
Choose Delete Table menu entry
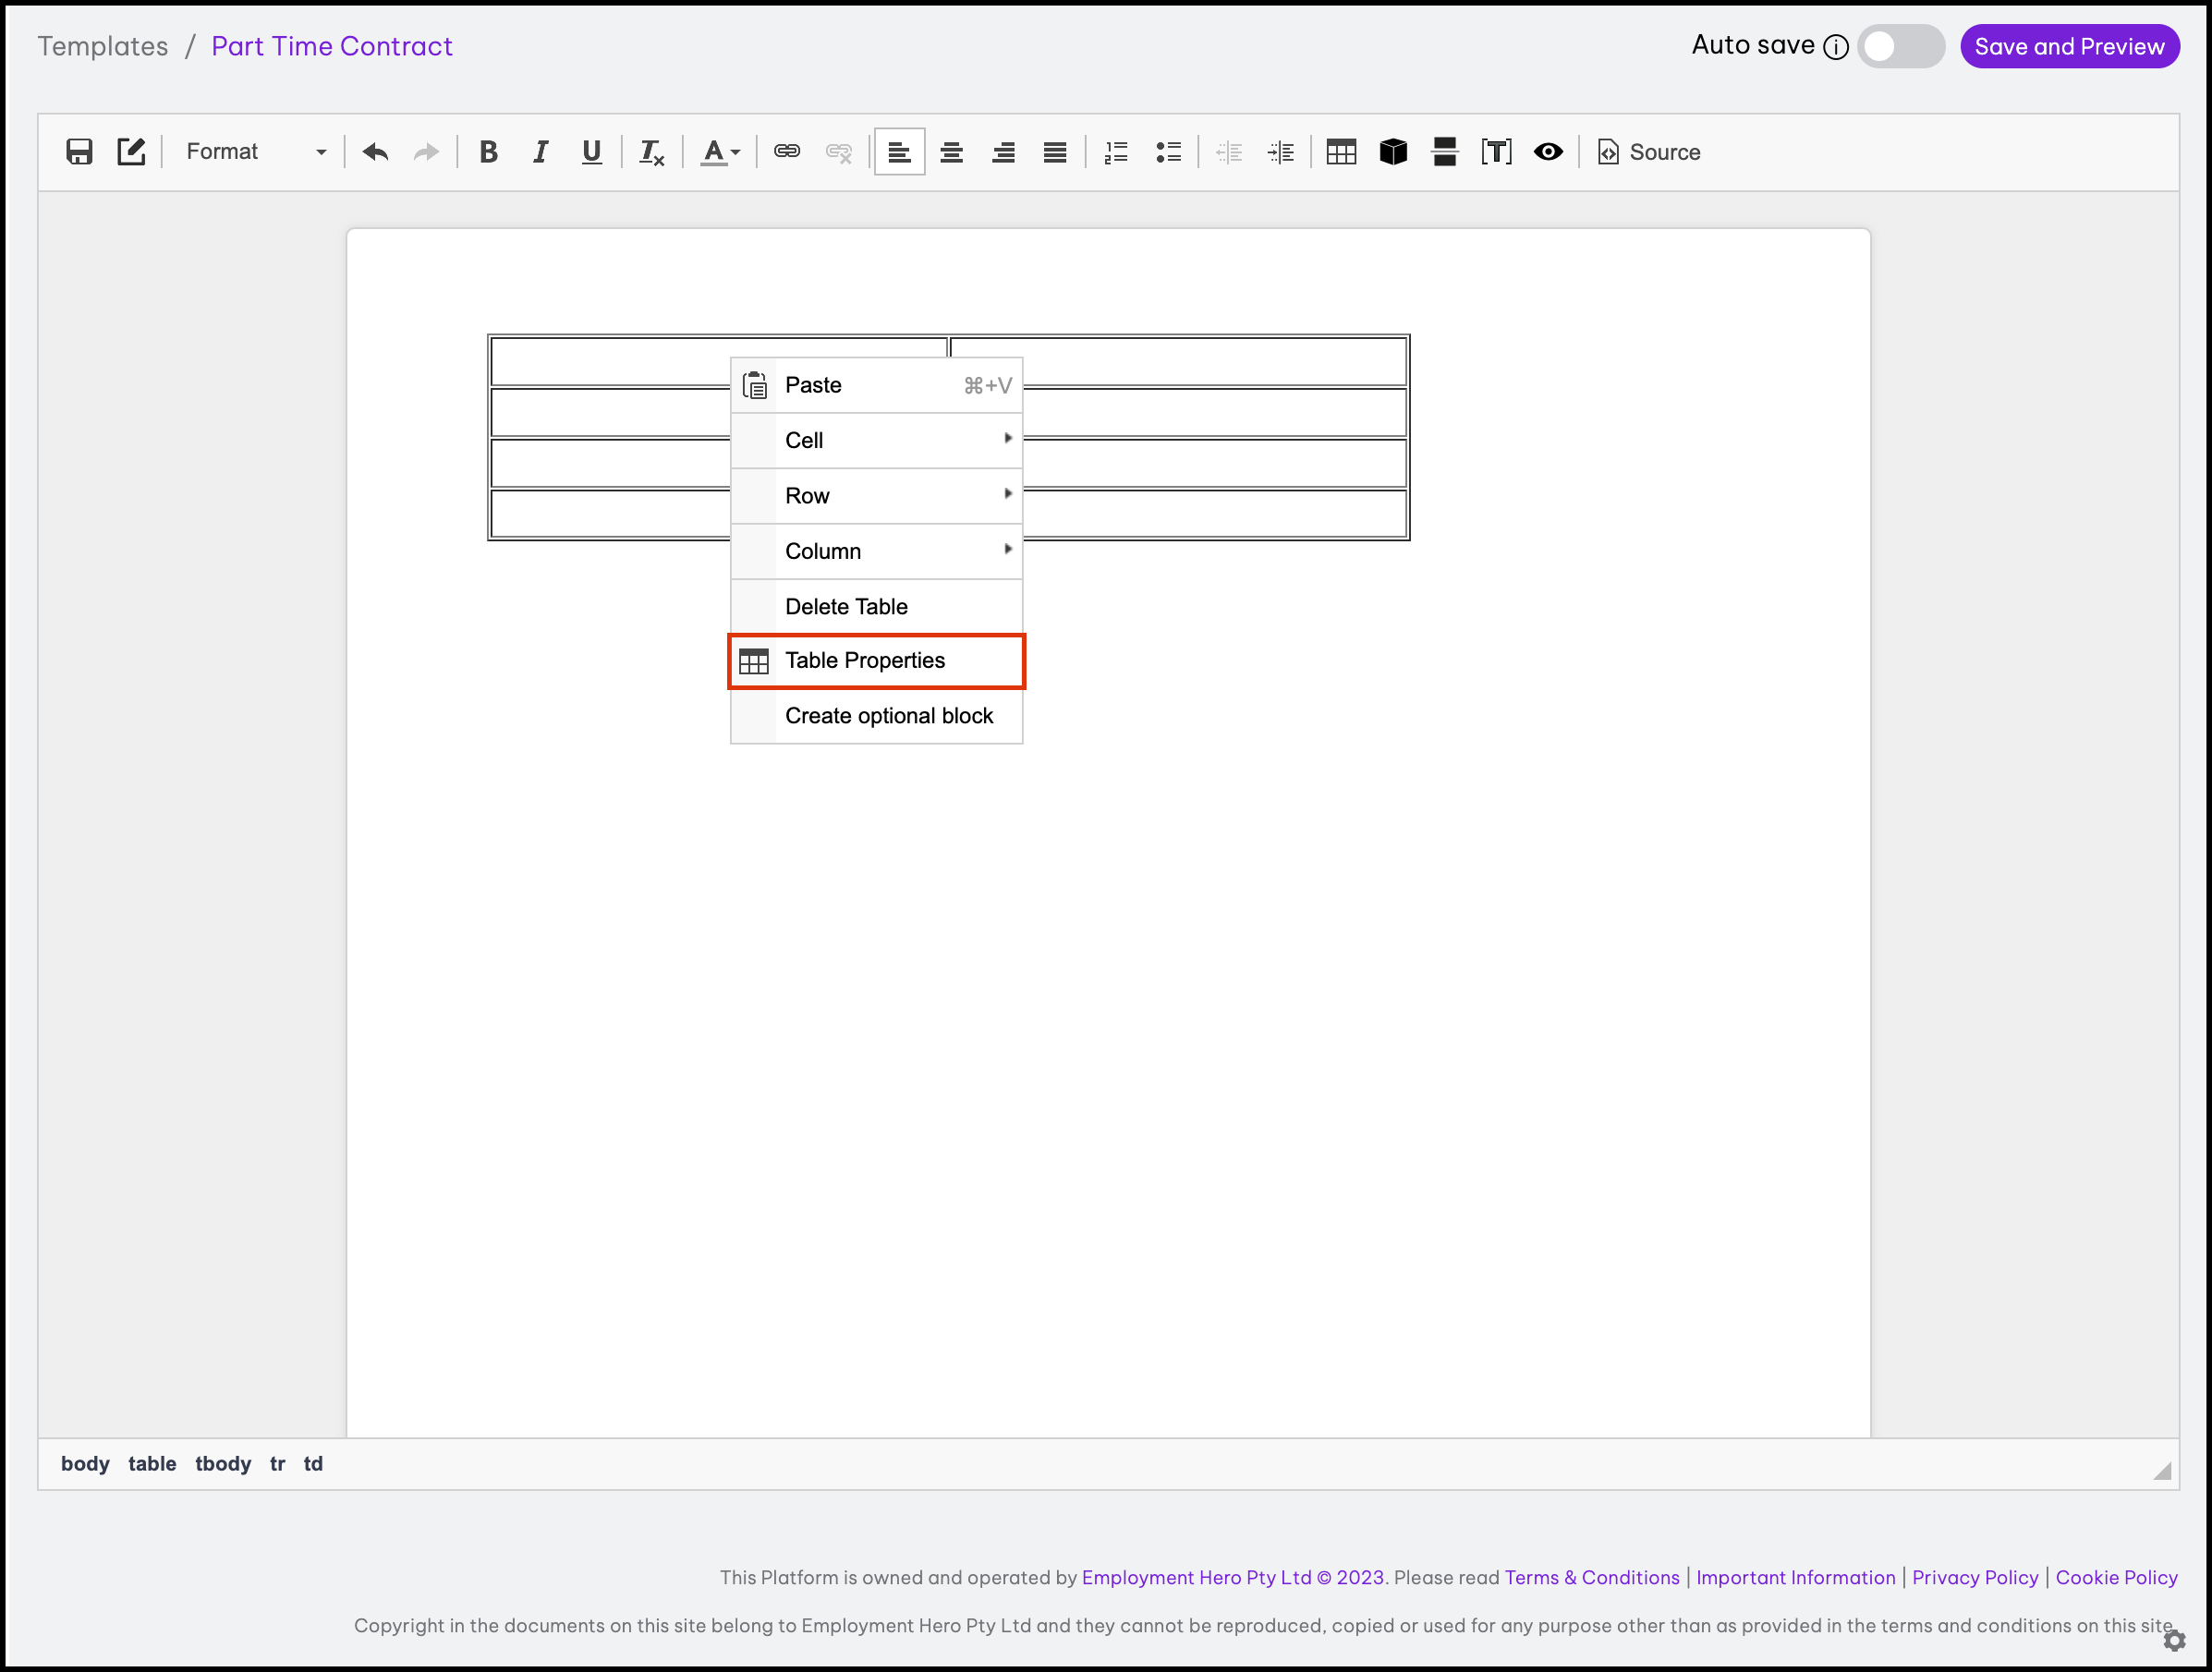tap(846, 606)
